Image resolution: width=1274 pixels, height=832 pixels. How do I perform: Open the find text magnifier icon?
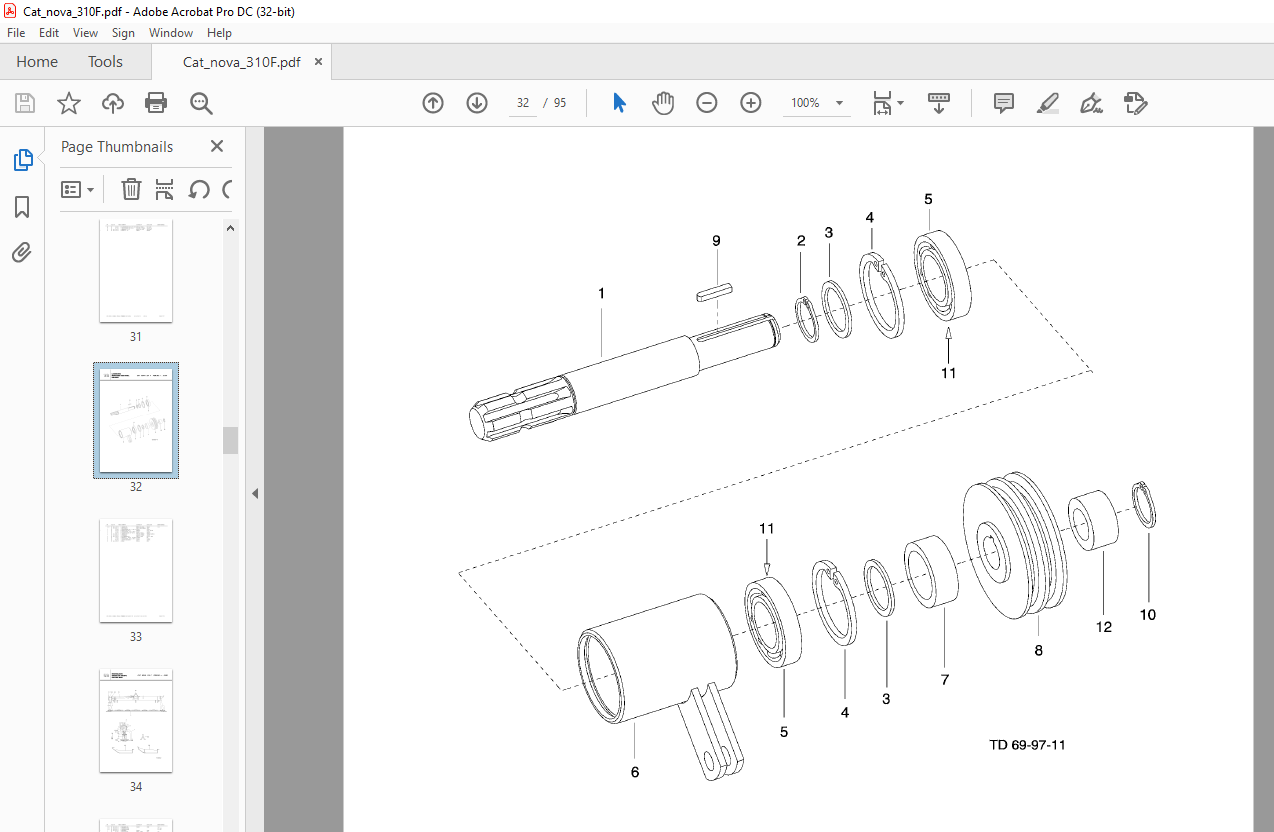tap(201, 103)
